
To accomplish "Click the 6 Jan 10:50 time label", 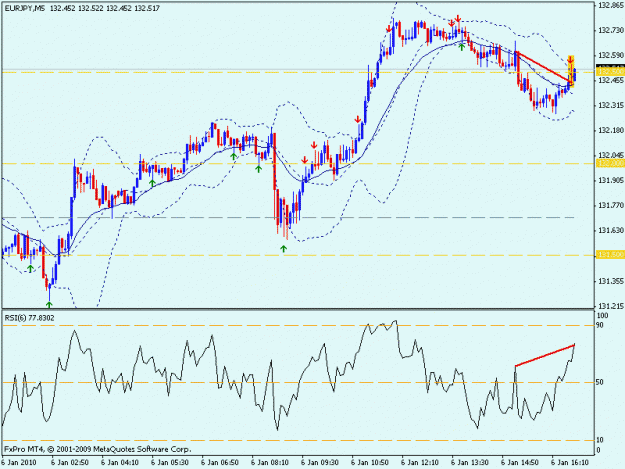I will [x=370, y=463].
